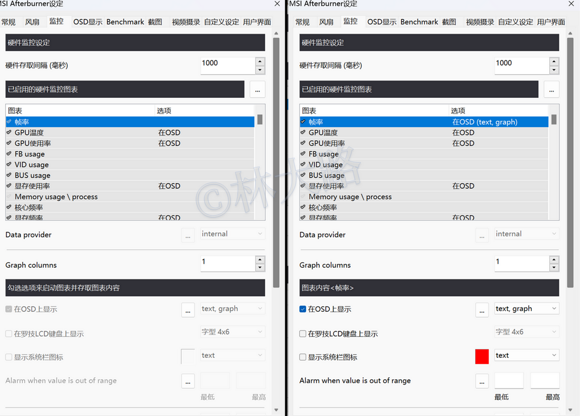Toggle 帧率 checkmark in right window list
Viewport: 580px width, 416px height.
pos(303,122)
